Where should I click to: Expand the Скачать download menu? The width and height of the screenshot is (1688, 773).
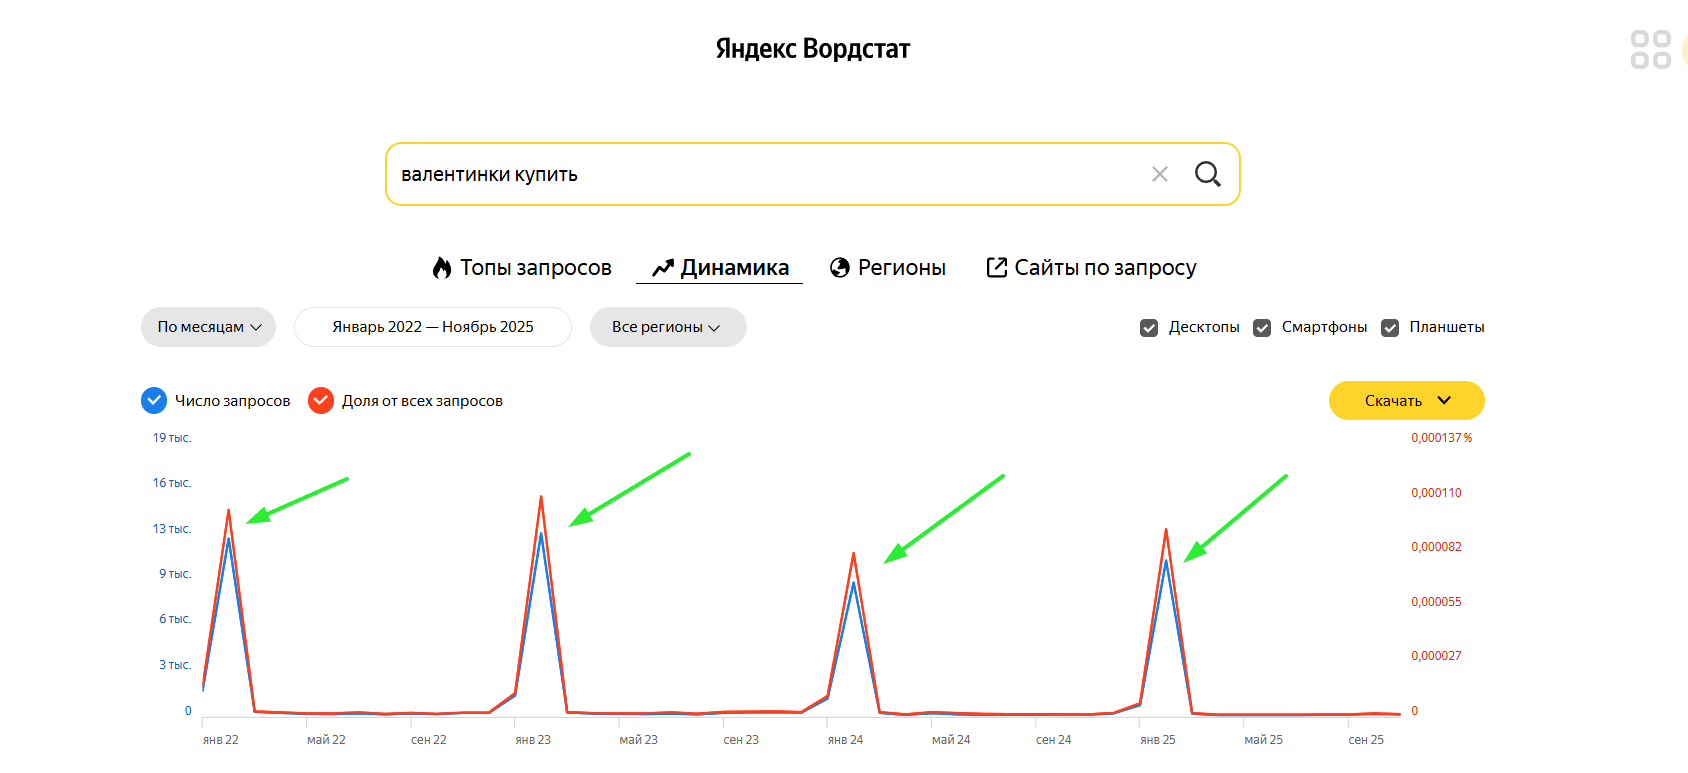pyautogui.click(x=1406, y=400)
